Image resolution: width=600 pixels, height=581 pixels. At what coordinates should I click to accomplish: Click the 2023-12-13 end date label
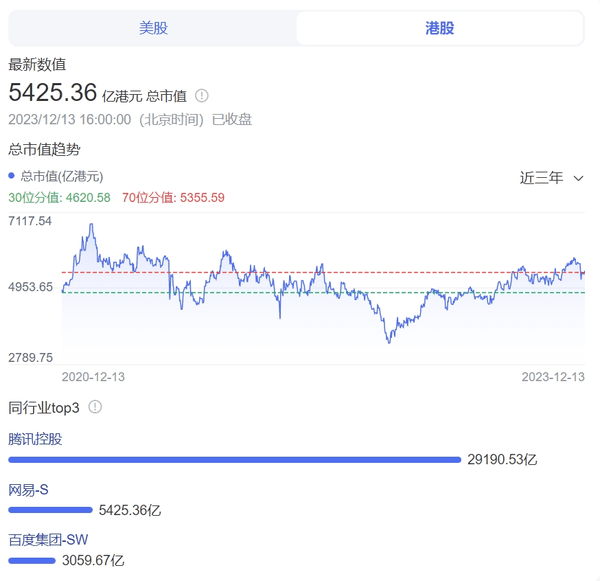click(553, 377)
